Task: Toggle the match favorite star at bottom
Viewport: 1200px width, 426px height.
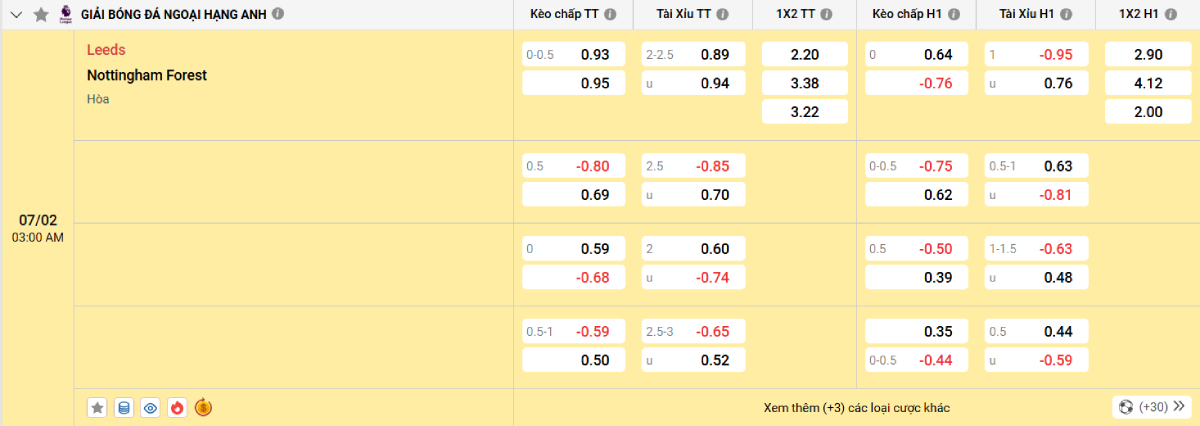Action: click(97, 407)
